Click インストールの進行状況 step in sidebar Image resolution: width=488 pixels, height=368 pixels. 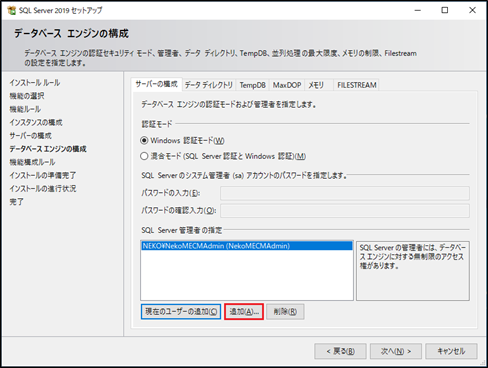(43, 189)
